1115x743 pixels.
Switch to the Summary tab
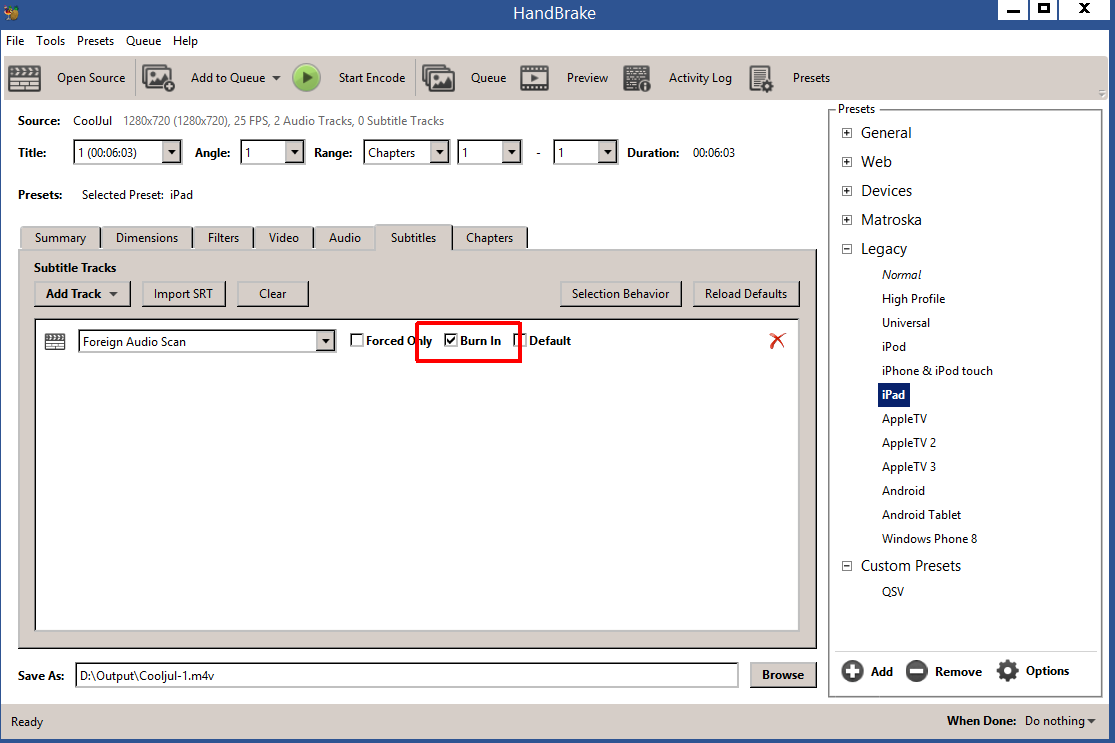60,237
